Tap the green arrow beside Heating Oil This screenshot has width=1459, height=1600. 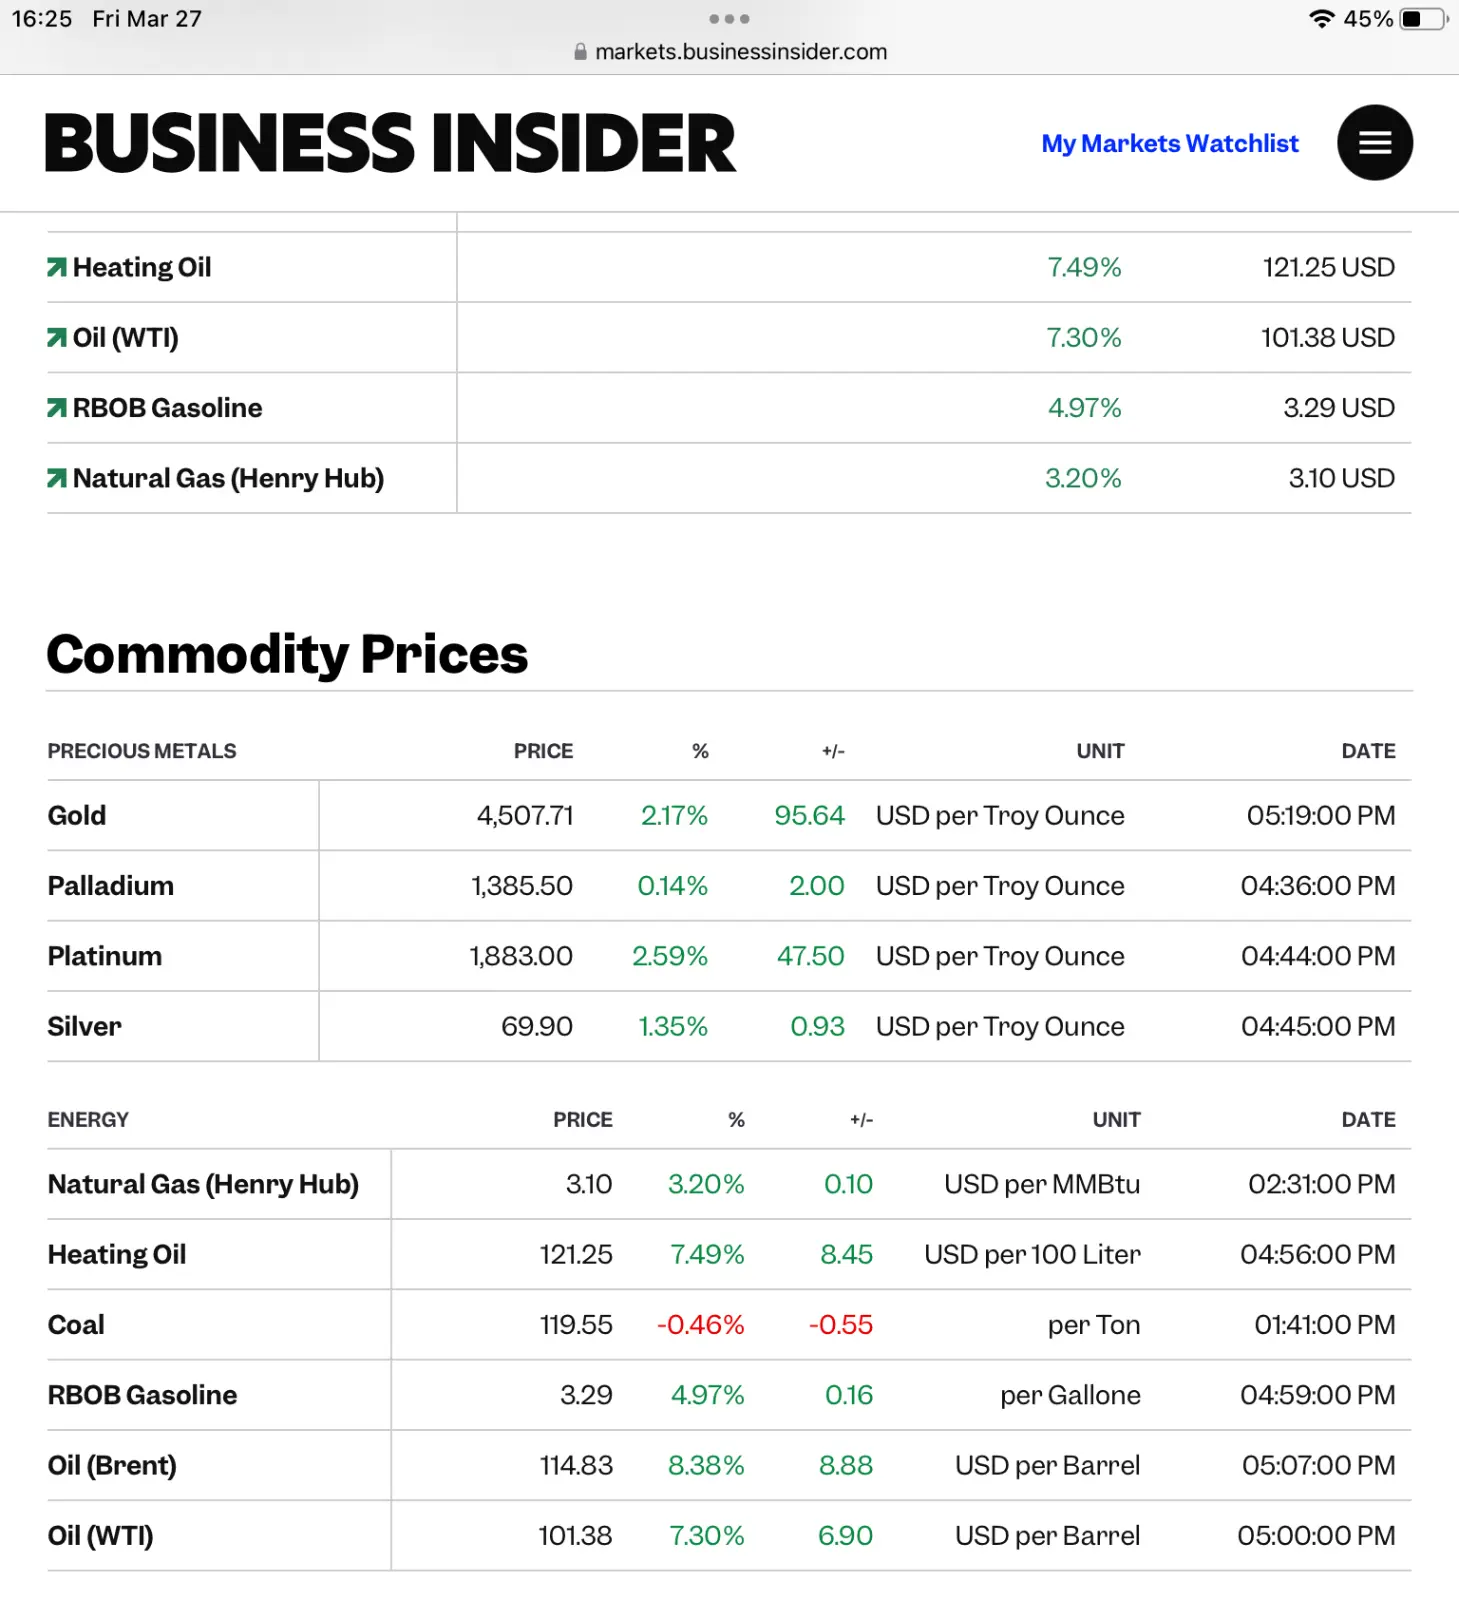57,267
